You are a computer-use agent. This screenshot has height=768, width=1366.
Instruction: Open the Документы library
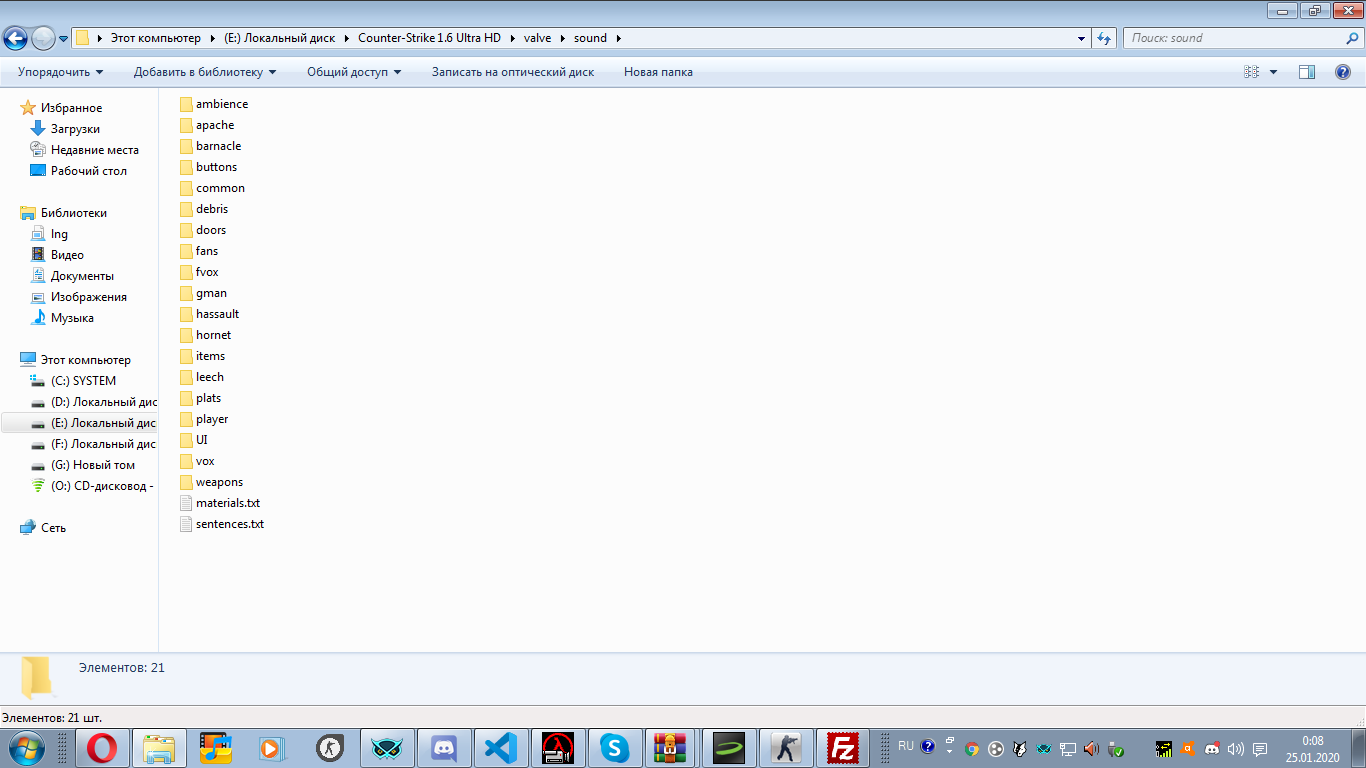point(82,276)
